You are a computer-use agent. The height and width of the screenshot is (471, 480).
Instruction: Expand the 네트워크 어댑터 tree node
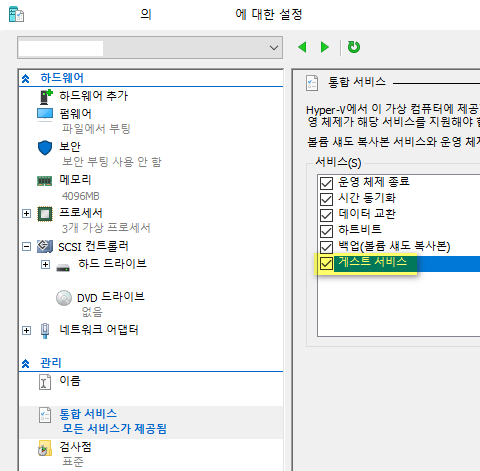pyautogui.click(x=26, y=330)
